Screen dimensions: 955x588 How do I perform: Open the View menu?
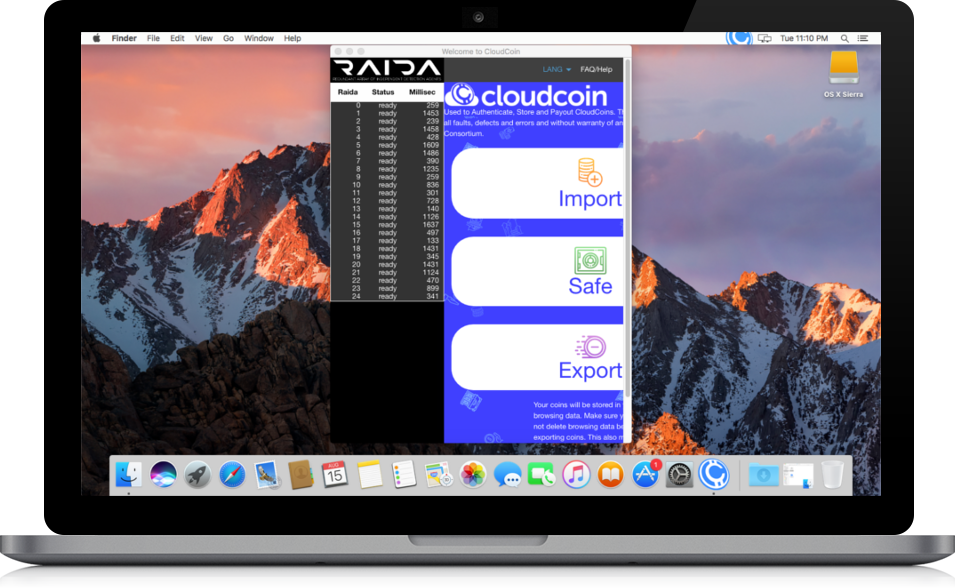tap(203, 38)
